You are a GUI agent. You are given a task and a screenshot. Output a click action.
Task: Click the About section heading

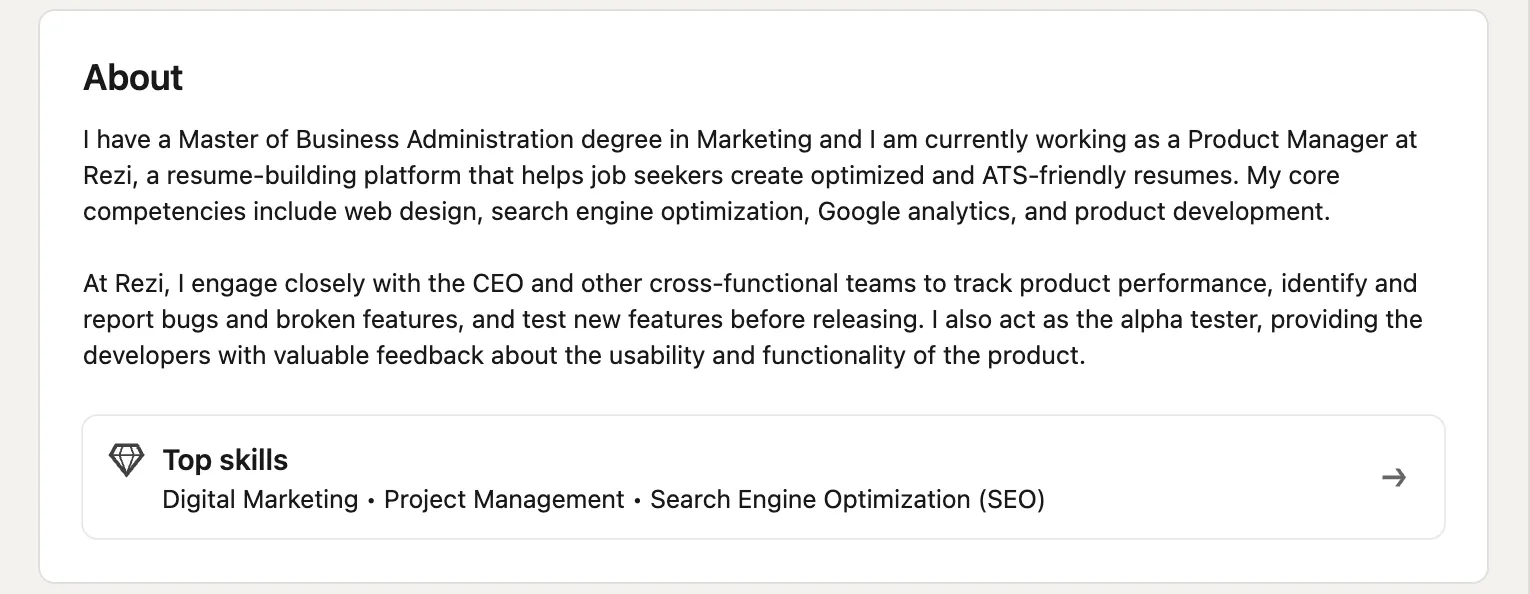pyautogui.click(x=133, y=77)
